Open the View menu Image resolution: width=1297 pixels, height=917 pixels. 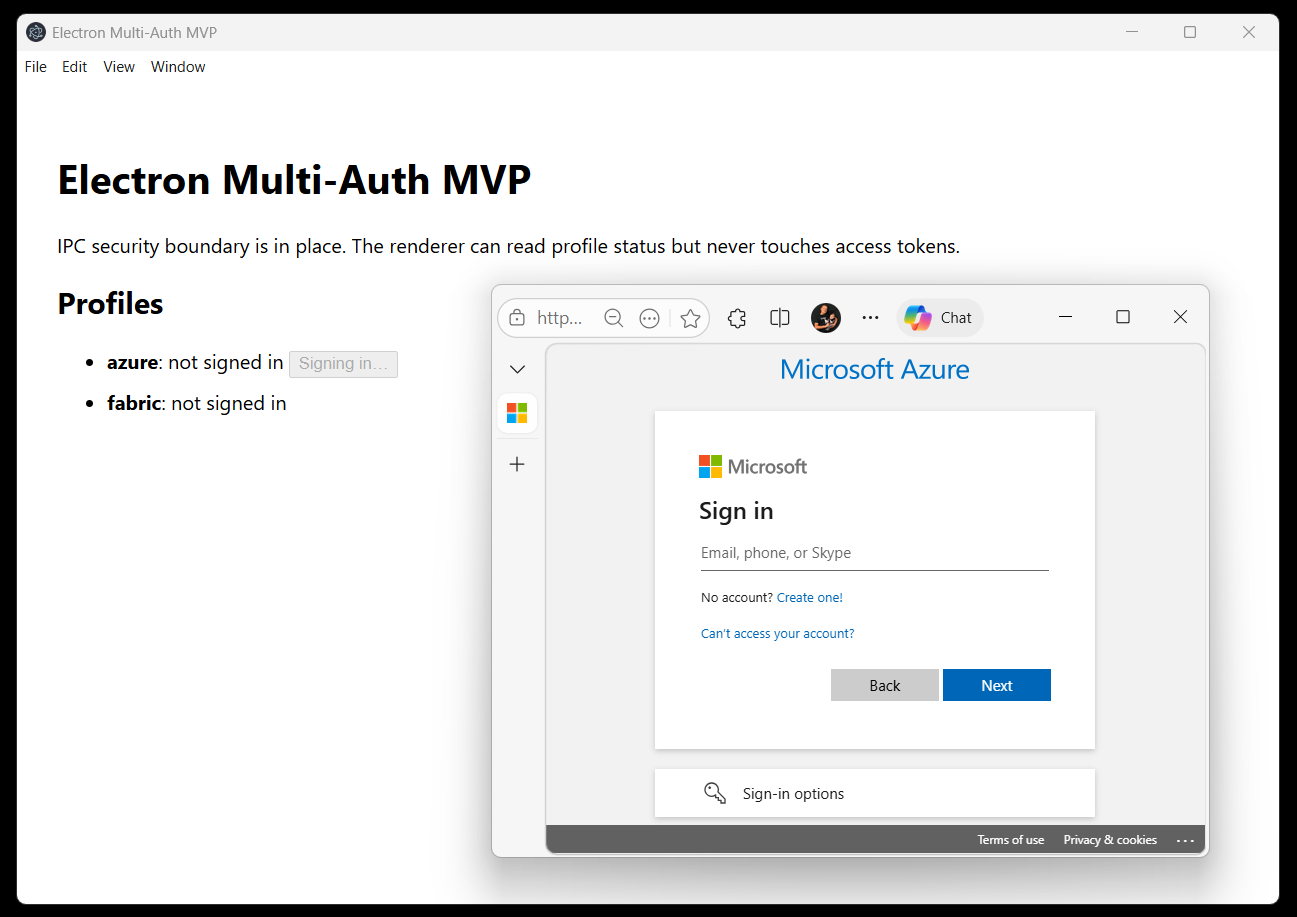pos(119,67)
